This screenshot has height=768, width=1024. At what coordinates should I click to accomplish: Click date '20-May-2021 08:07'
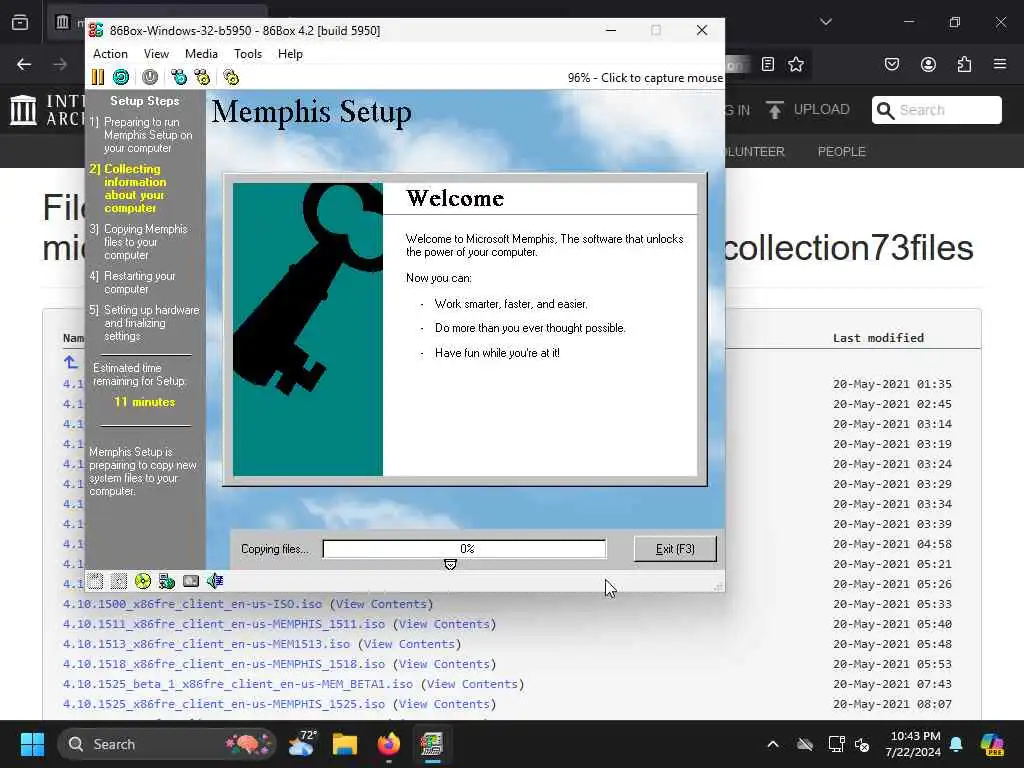(891, 704)
